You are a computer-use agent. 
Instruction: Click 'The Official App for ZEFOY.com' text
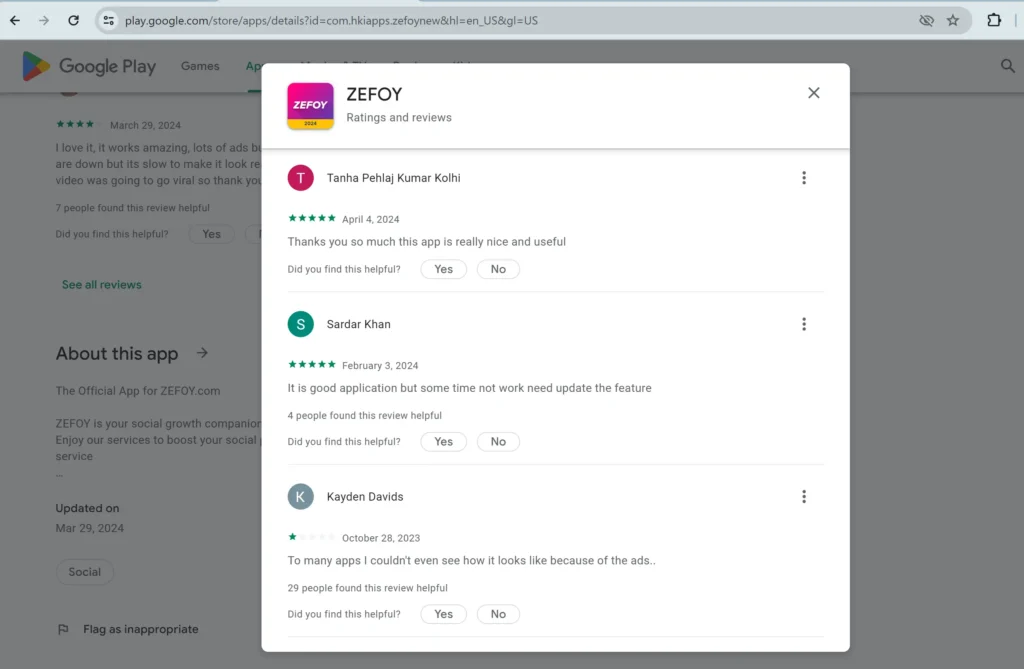[138, 391]
